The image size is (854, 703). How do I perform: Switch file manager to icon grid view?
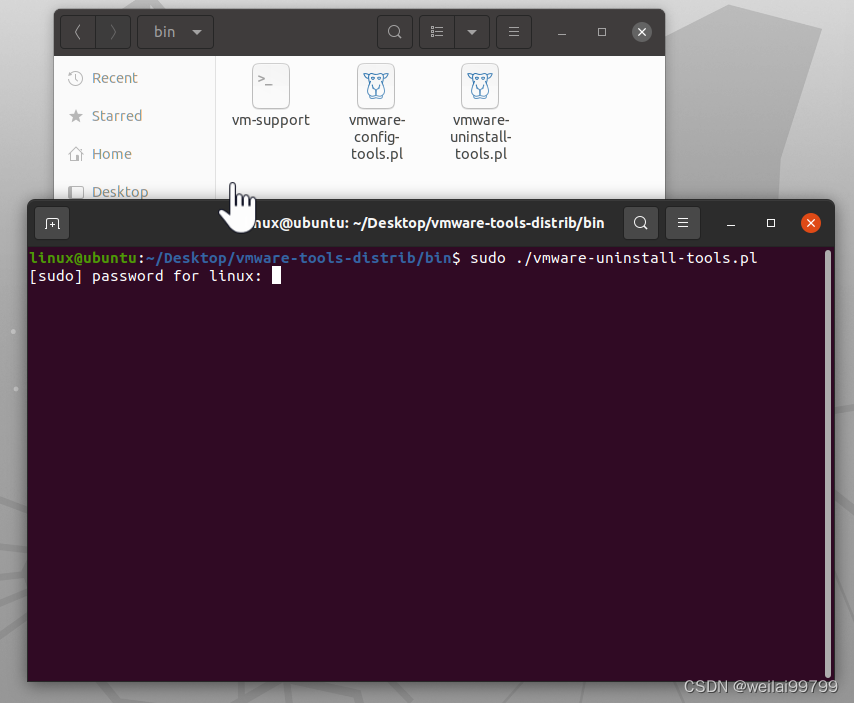(x=436, y=31)
